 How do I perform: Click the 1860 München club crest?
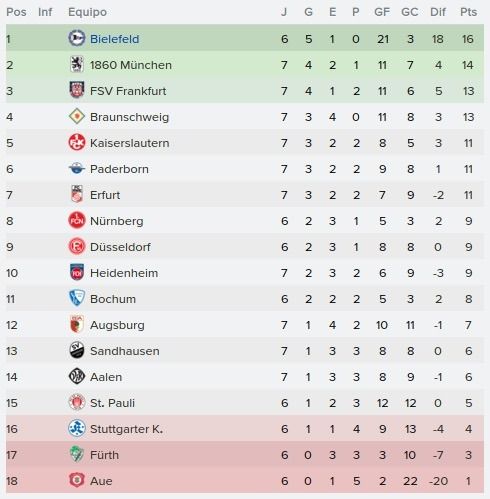coord(77,64)
